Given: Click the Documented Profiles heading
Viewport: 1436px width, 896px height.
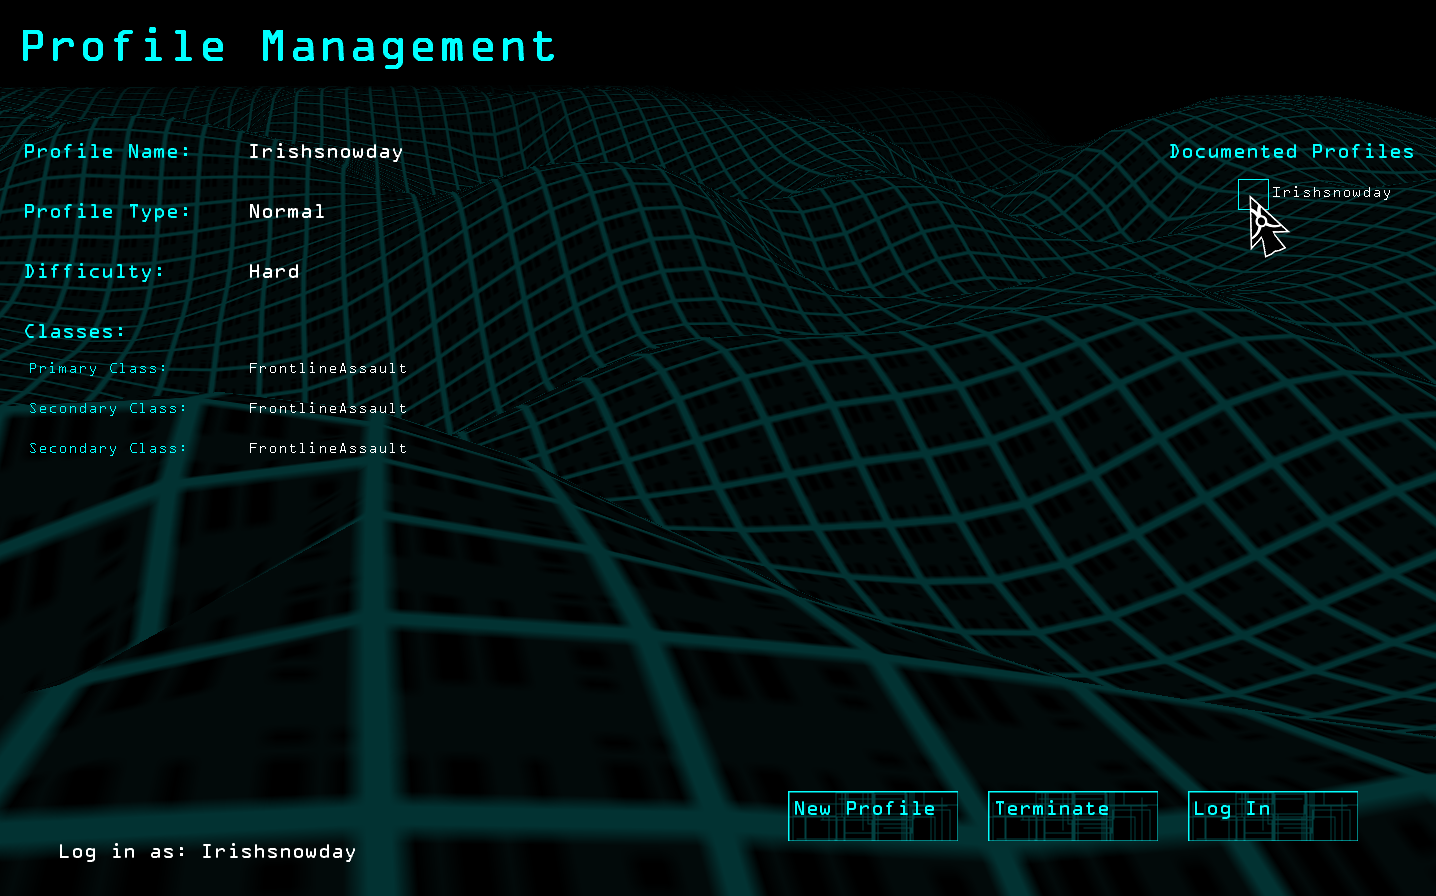Looking at the screenshot, I should pyautogui.click(x=1292, y=152).
